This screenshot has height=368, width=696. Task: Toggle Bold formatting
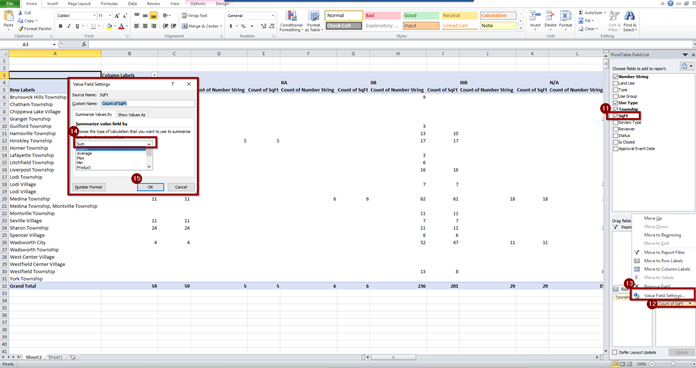click(x=60, y=26)
